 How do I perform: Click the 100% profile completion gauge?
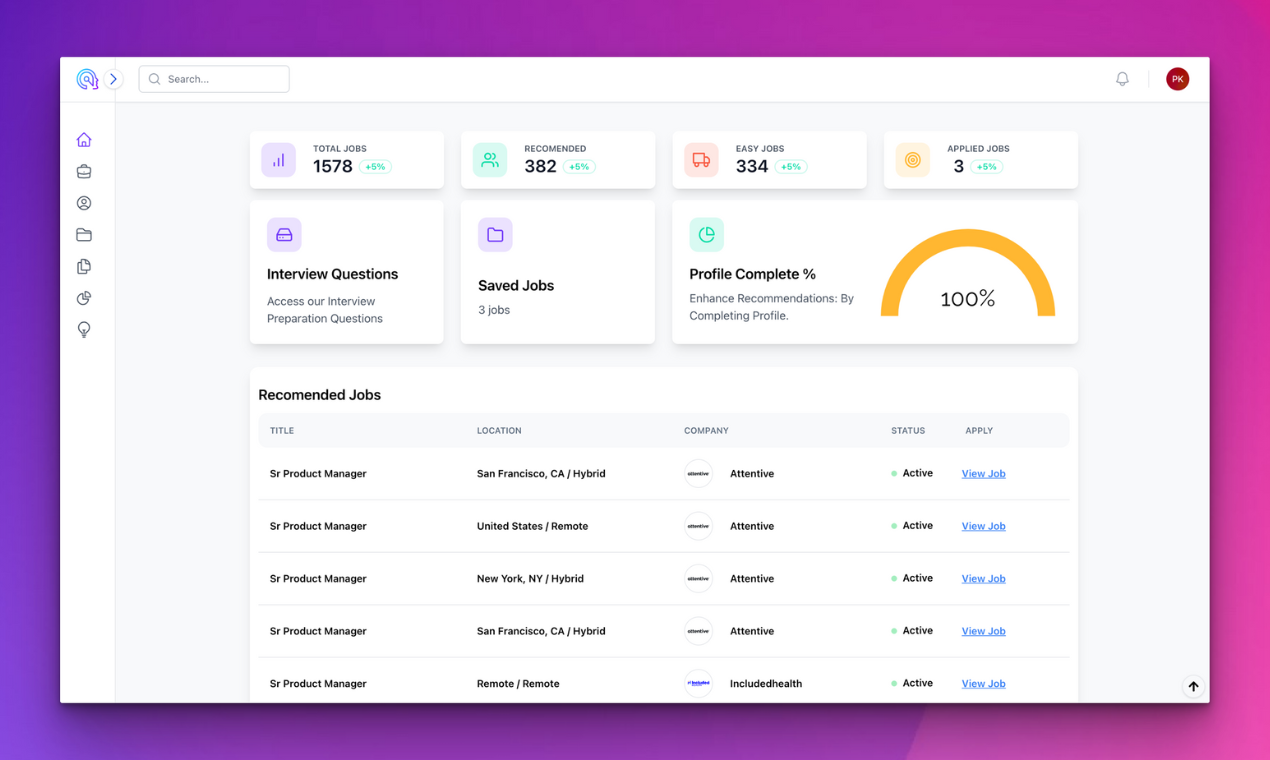(x=968, y=290)
